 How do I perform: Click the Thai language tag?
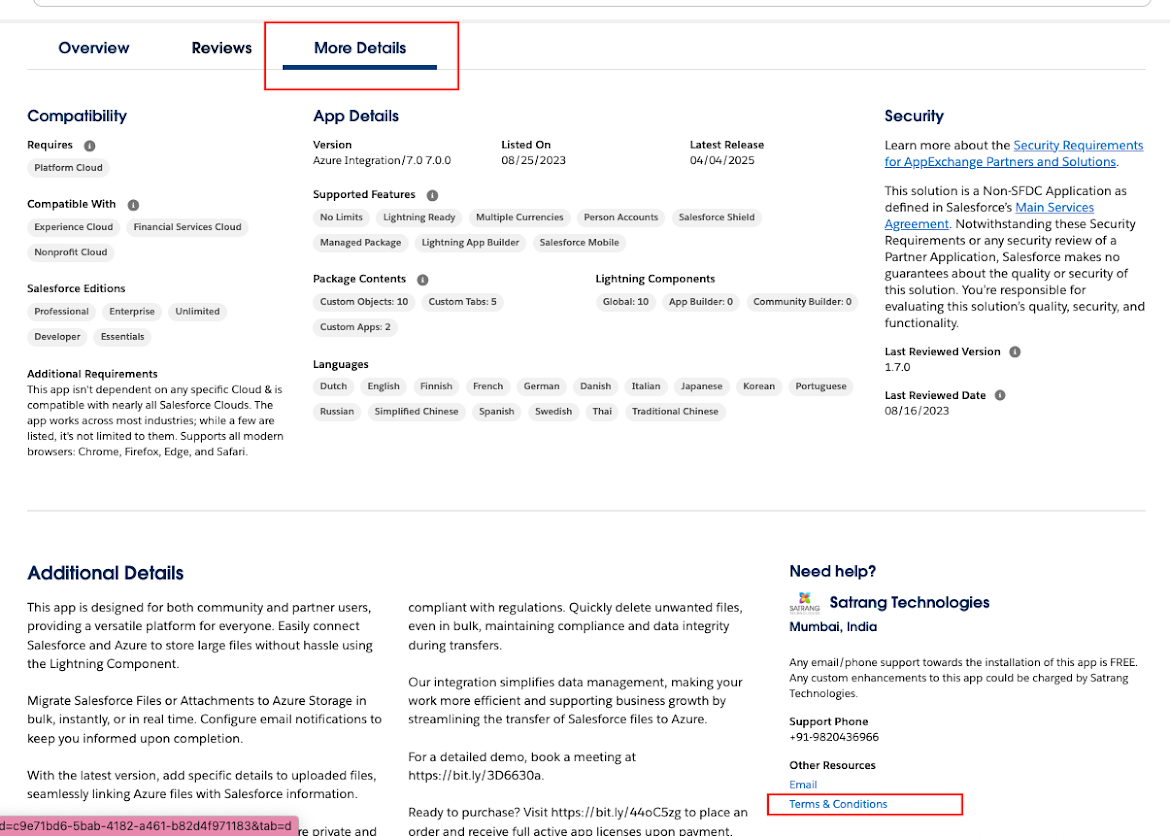click(x=602, y=411)
